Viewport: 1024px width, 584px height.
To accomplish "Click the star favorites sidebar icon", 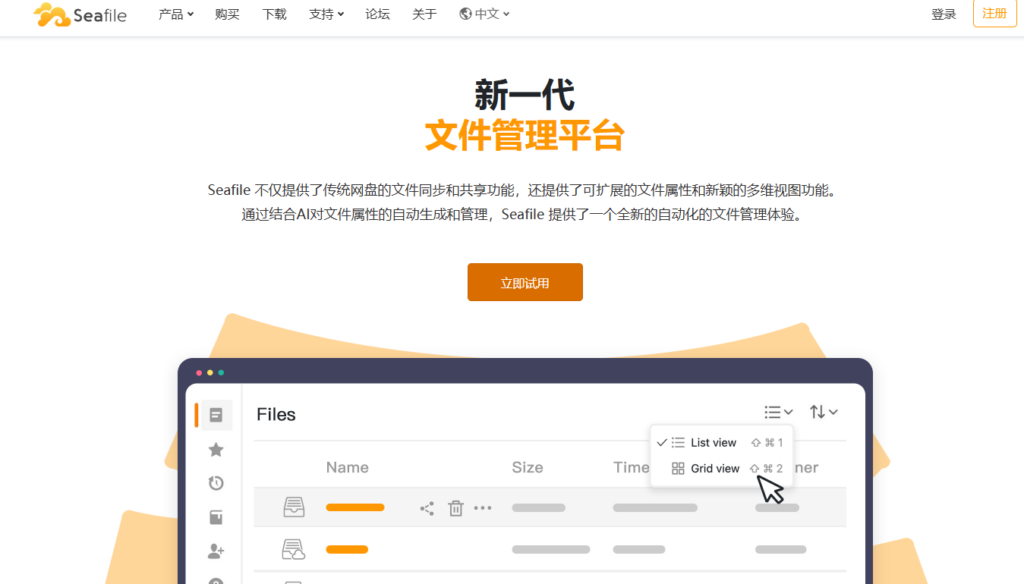I will click(216, 449).
